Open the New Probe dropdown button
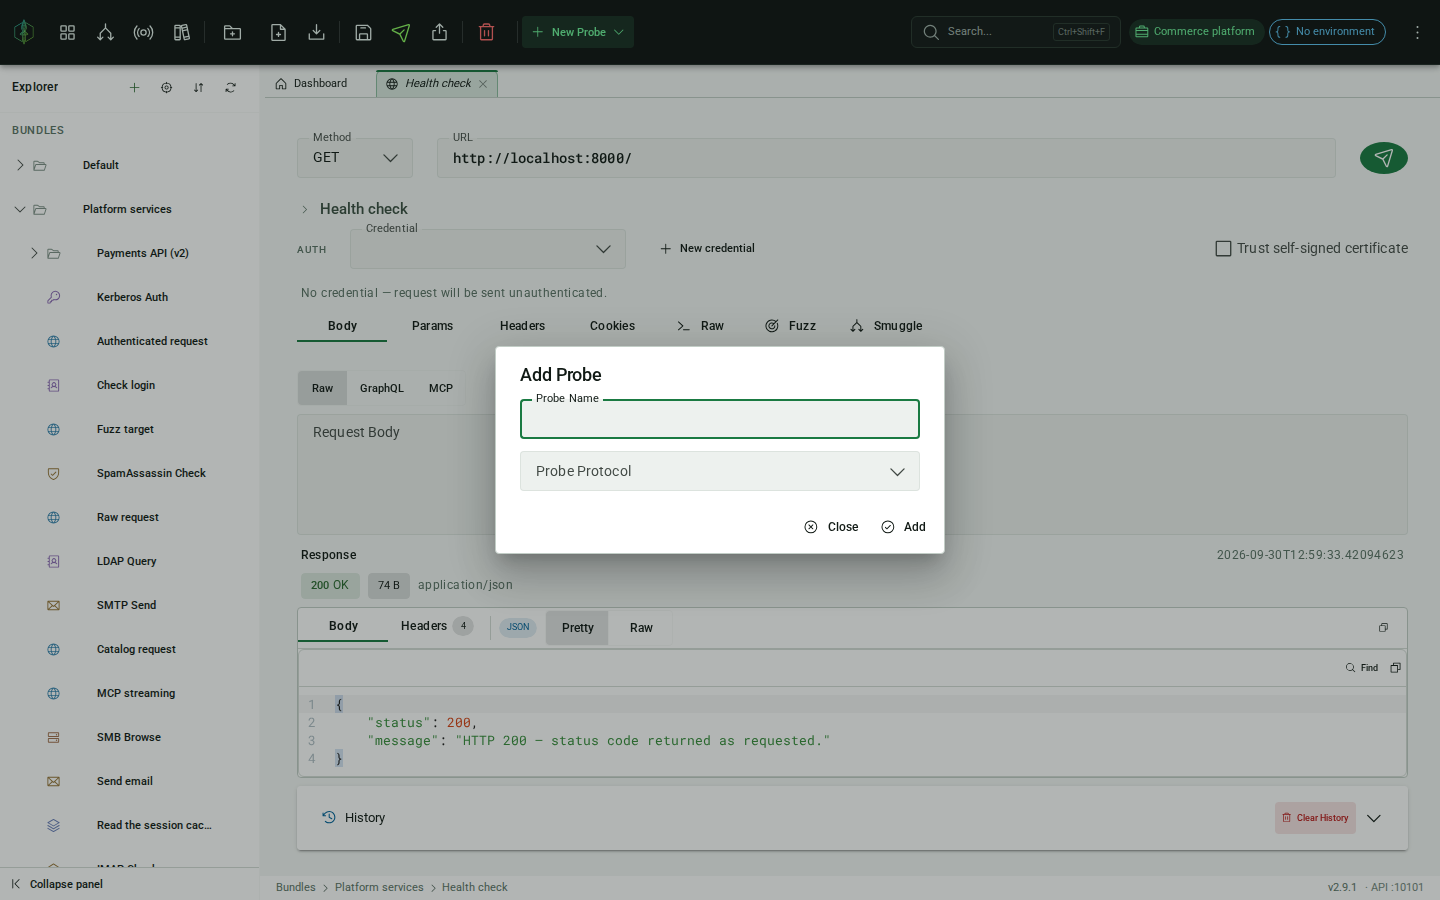The width and height of the screenshot is (1440, 900). pyautogui.click(x=577, y=32)
